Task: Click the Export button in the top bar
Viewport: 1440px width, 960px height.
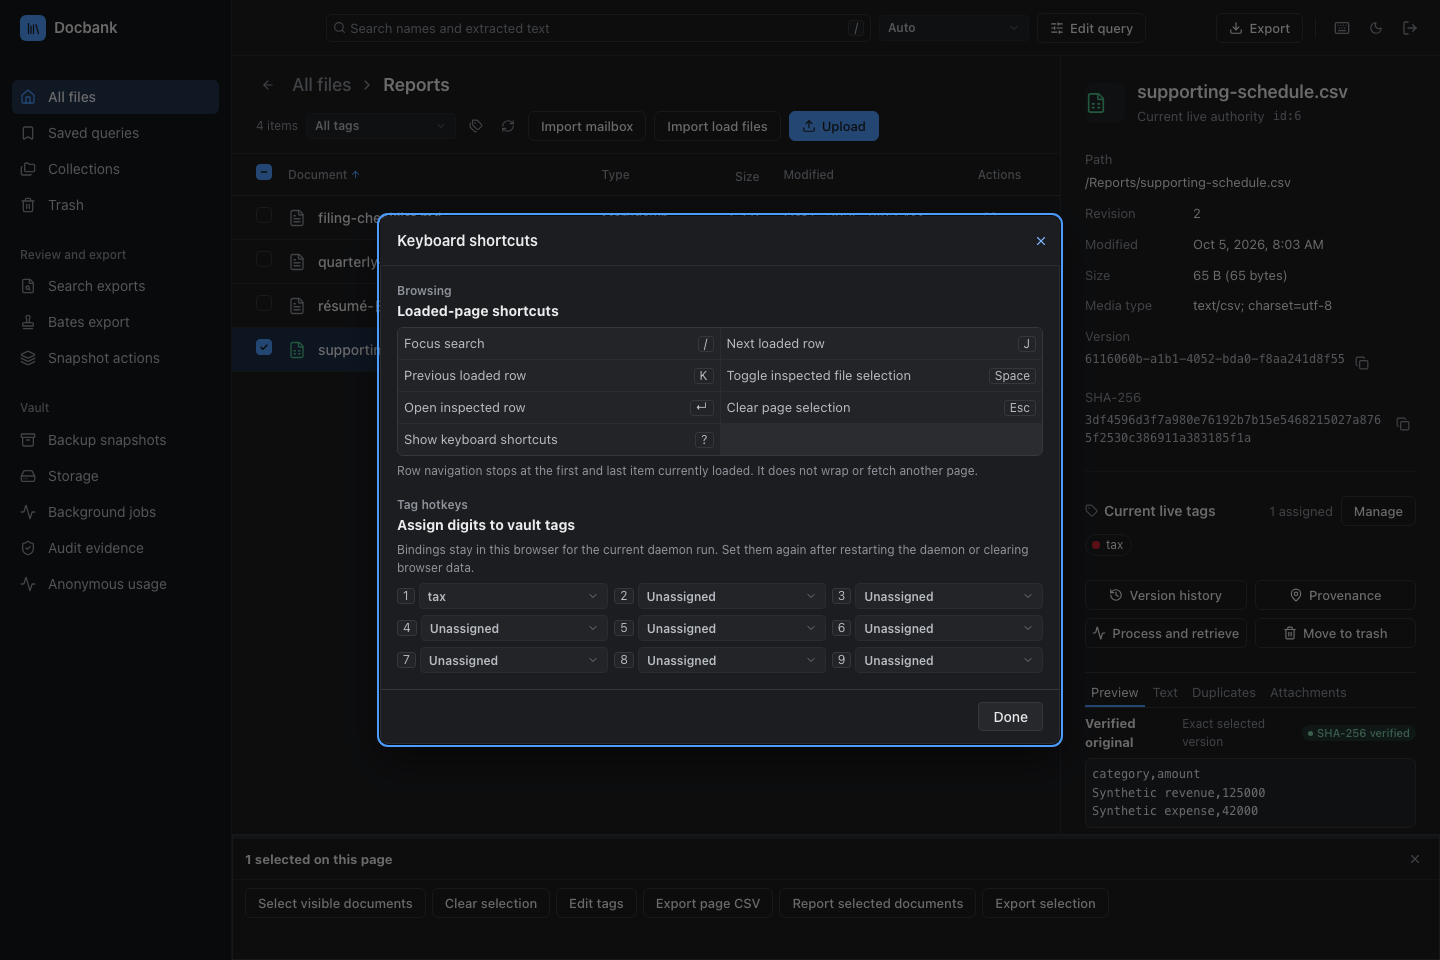Action: 1259,28
